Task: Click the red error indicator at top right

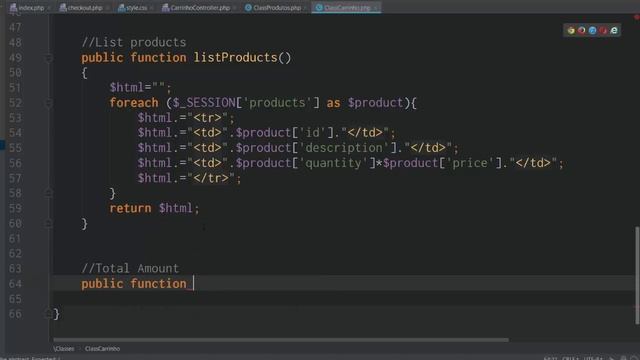Action: 637,17
